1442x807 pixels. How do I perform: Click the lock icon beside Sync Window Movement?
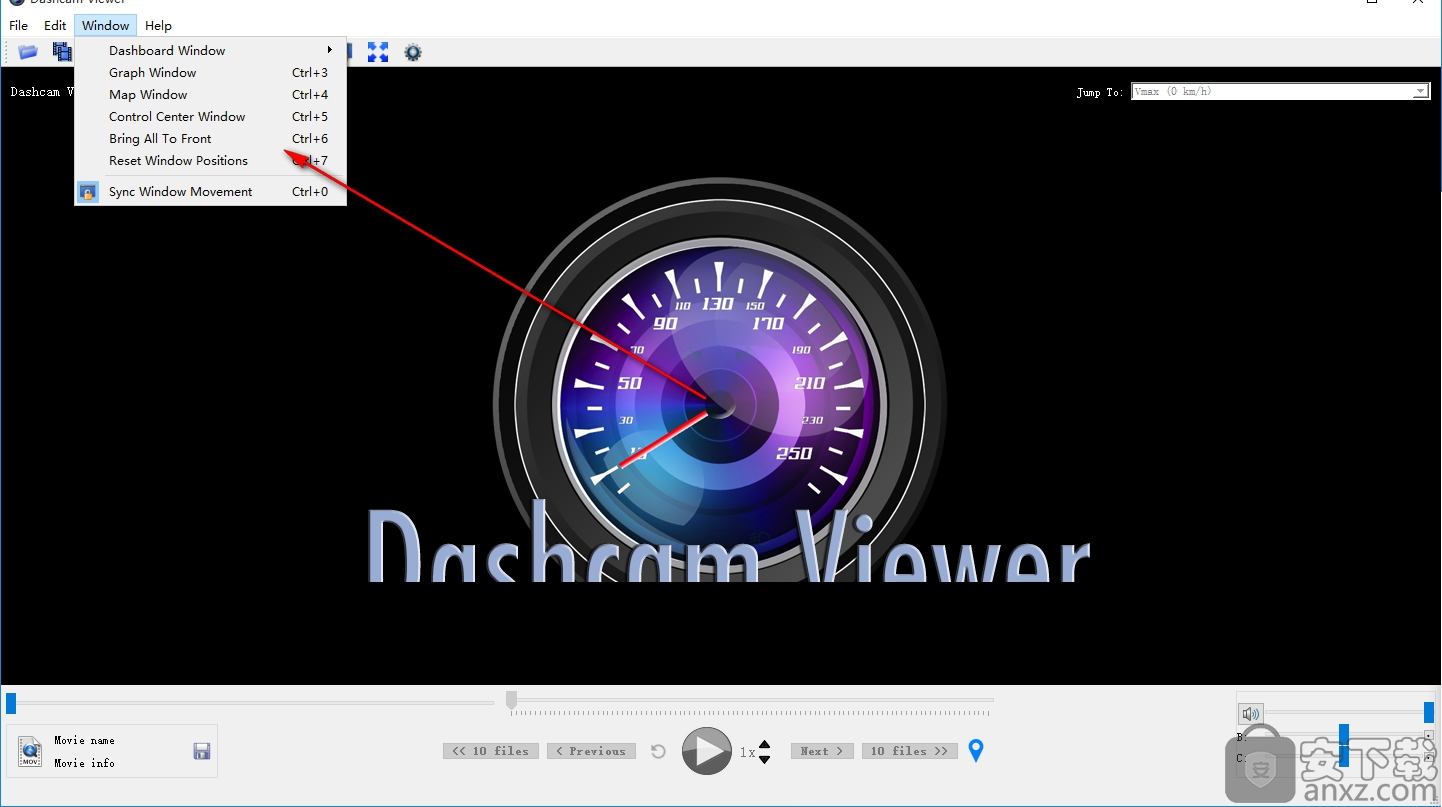[88, 191]
